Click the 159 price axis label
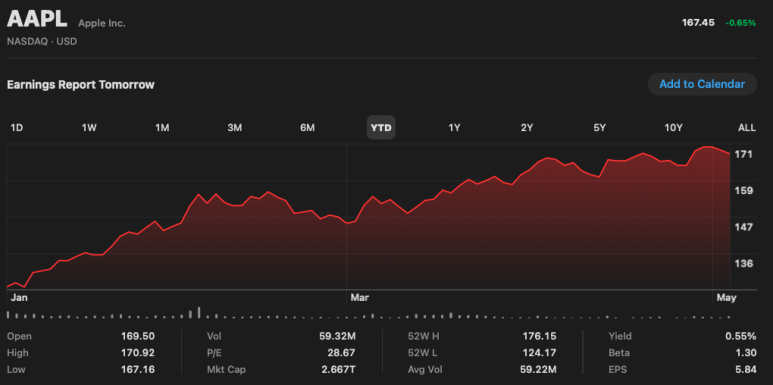 pyautogui.click(x=744, y=190)
